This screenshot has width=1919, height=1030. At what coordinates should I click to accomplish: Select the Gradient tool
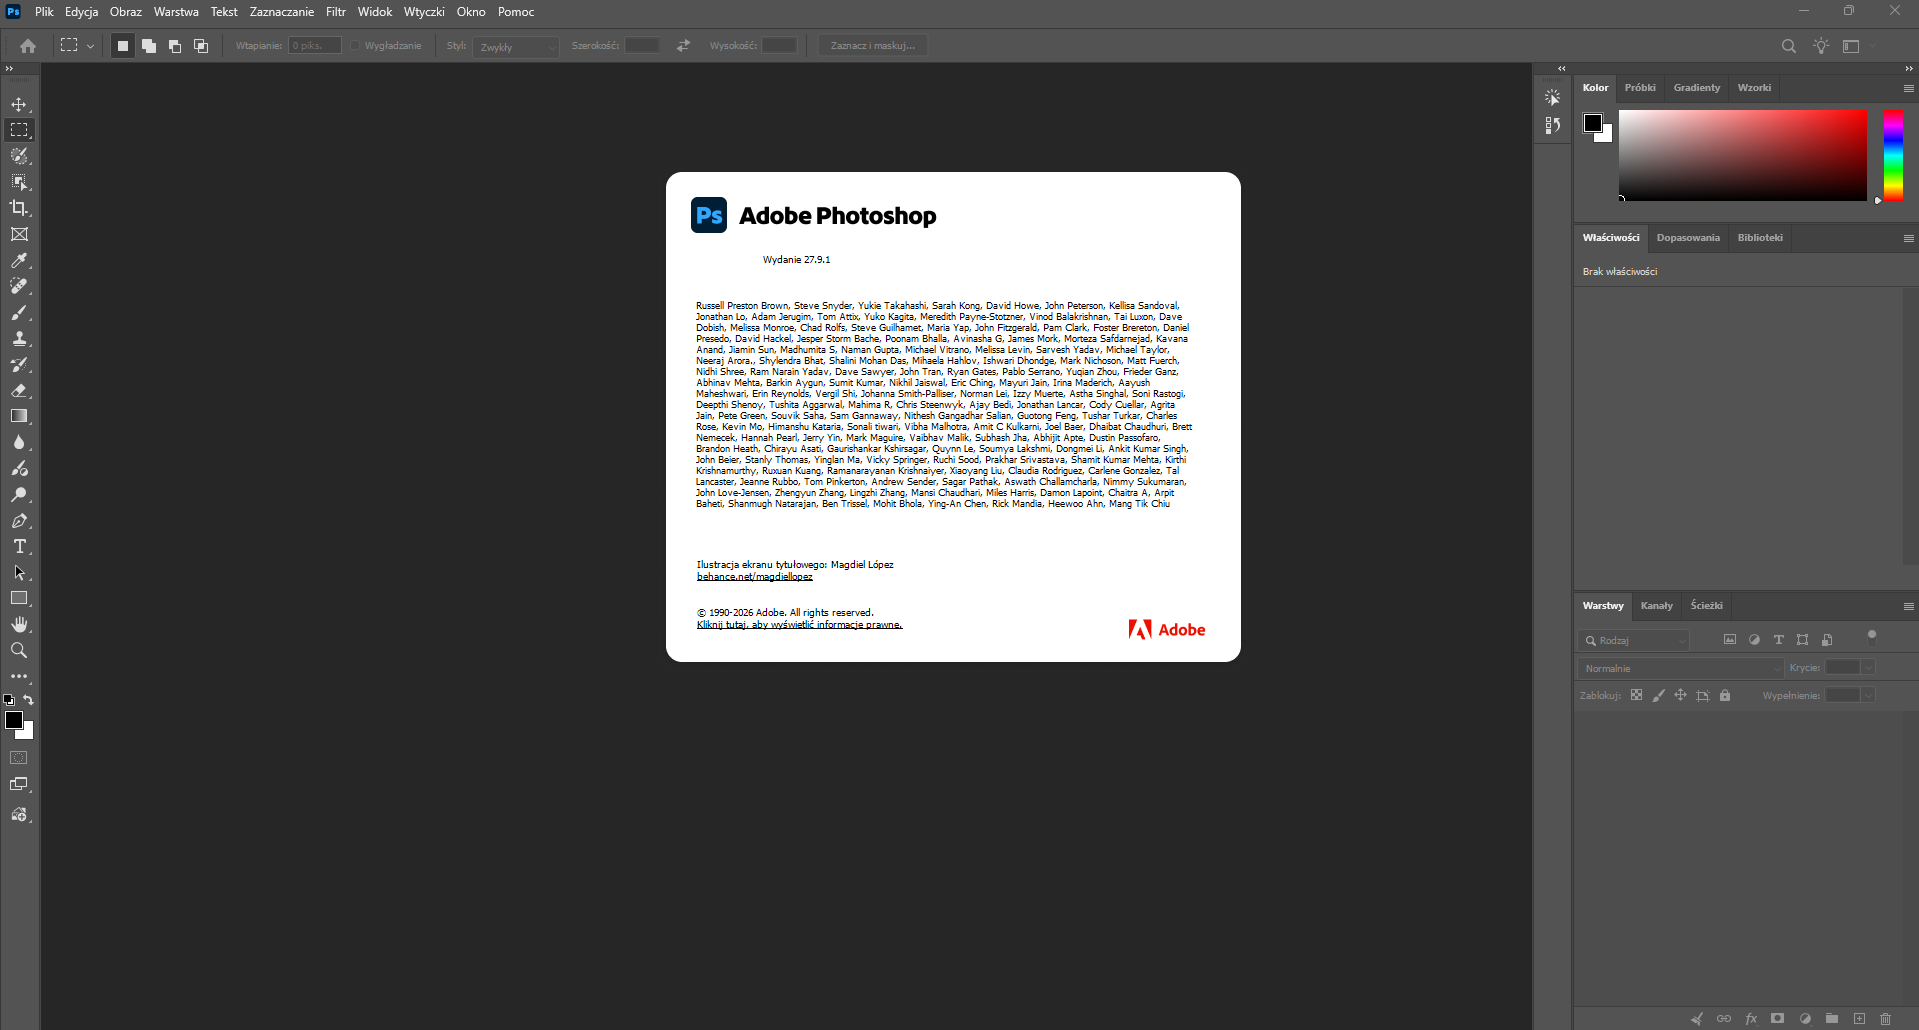pos(19,416)
